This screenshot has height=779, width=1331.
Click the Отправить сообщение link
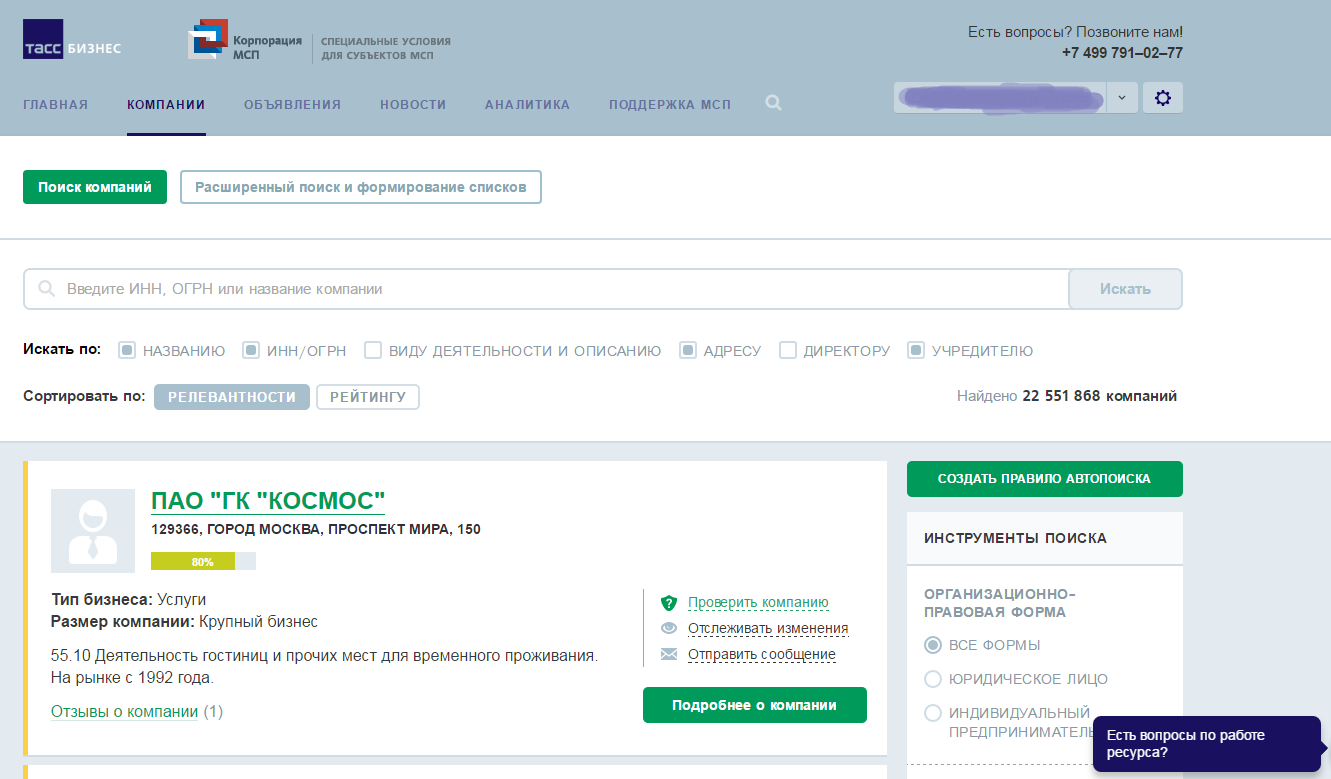click(762, 655)
